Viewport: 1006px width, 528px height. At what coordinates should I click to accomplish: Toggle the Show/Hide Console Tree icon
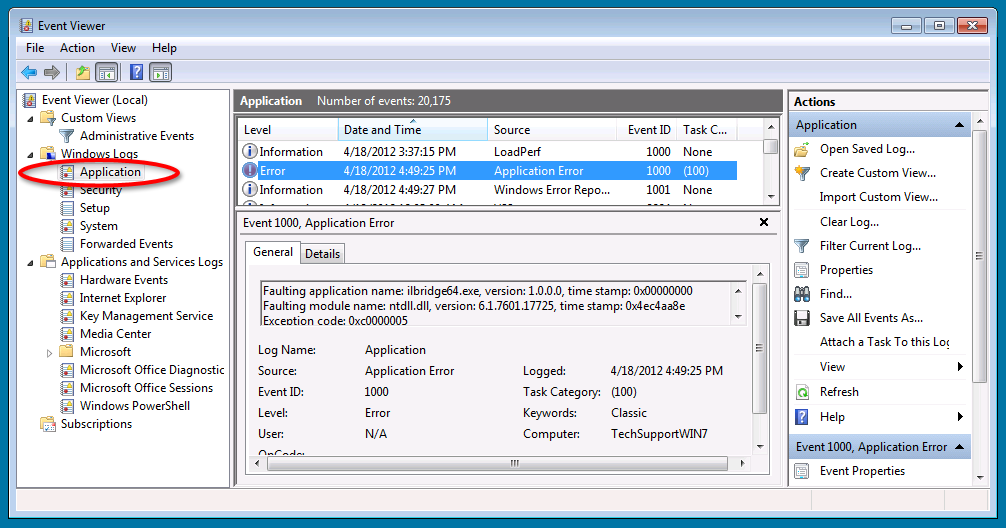coord(107,72)
